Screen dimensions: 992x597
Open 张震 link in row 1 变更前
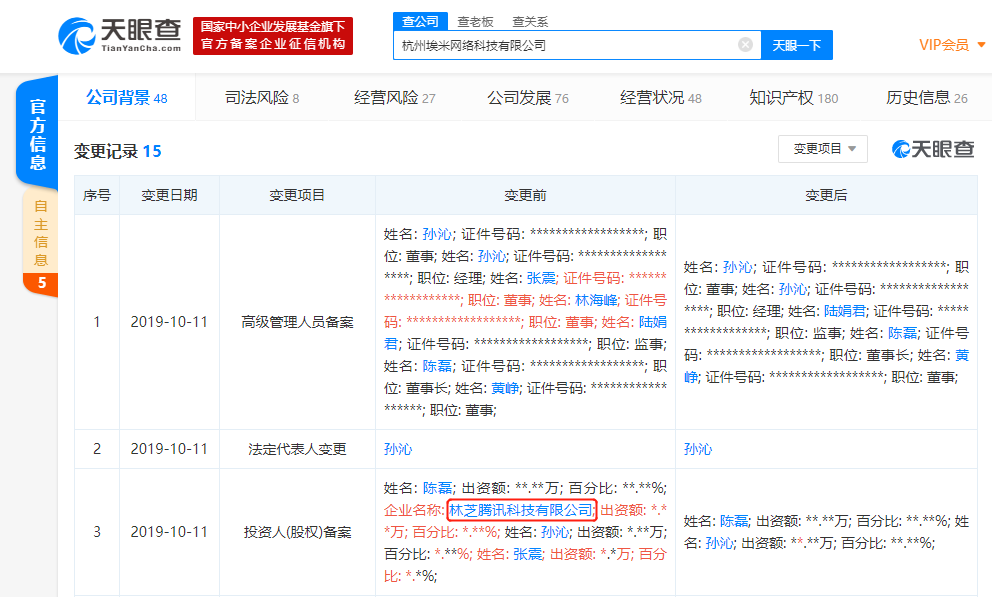point(542,278)
